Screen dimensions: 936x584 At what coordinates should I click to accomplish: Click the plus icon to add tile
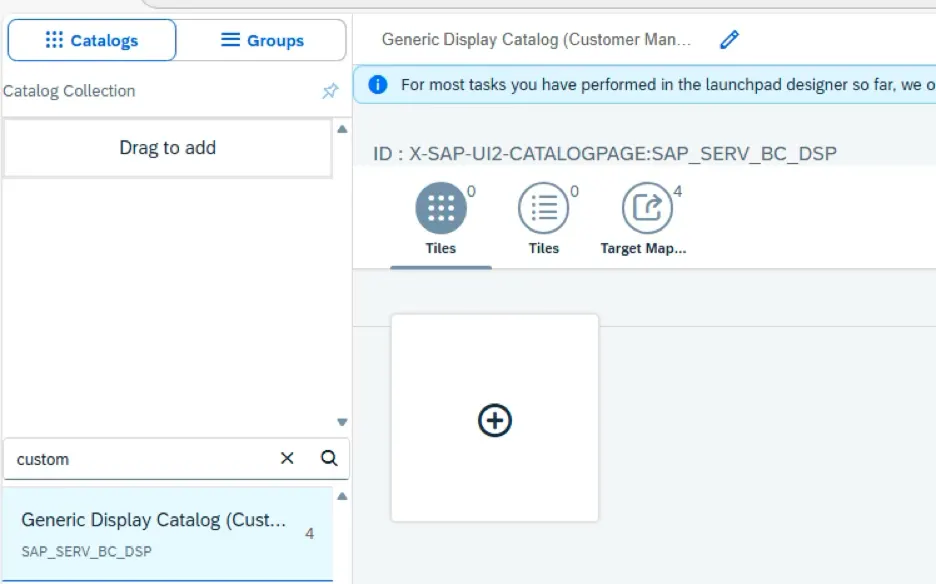(495, 420)
